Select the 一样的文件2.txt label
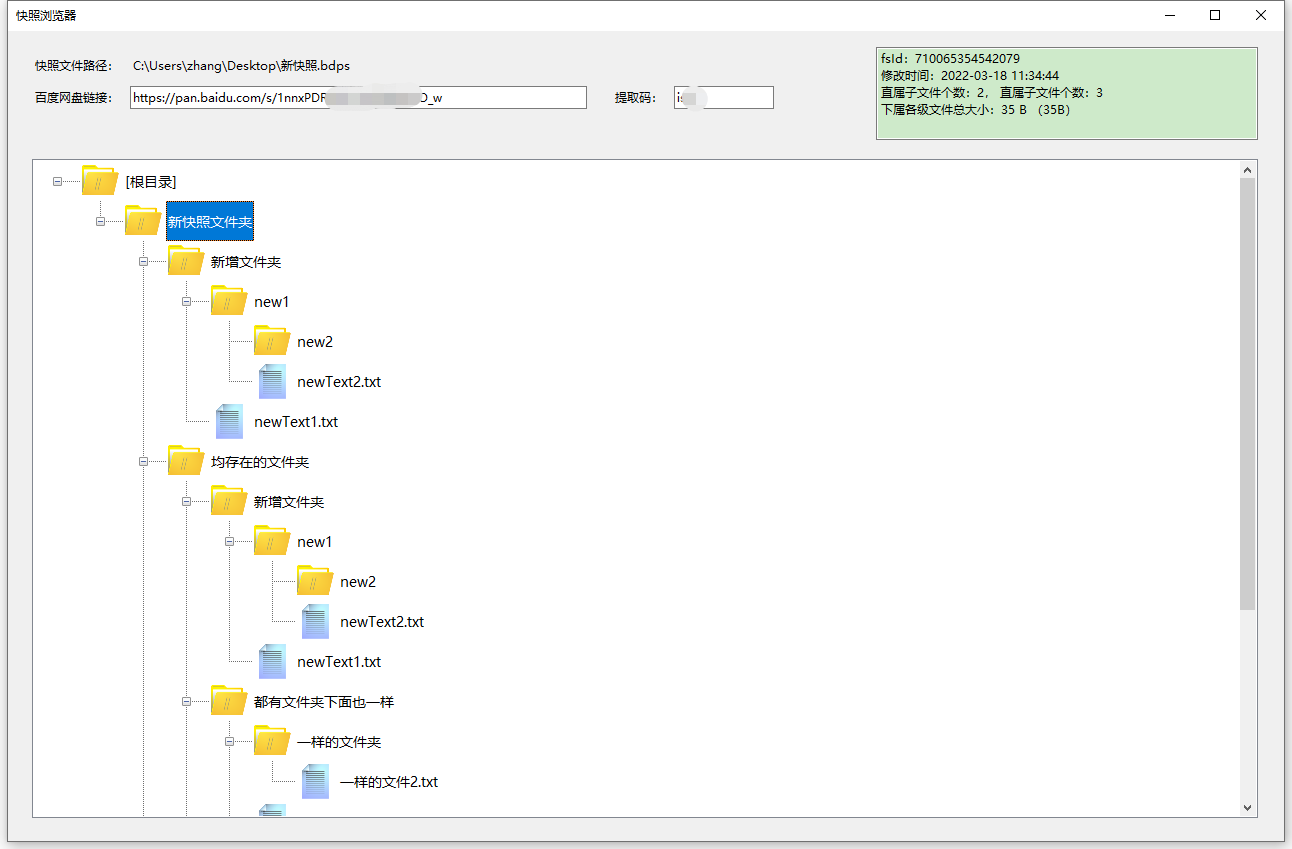This screenshot has height=849, width=1292. click(389, 781)
